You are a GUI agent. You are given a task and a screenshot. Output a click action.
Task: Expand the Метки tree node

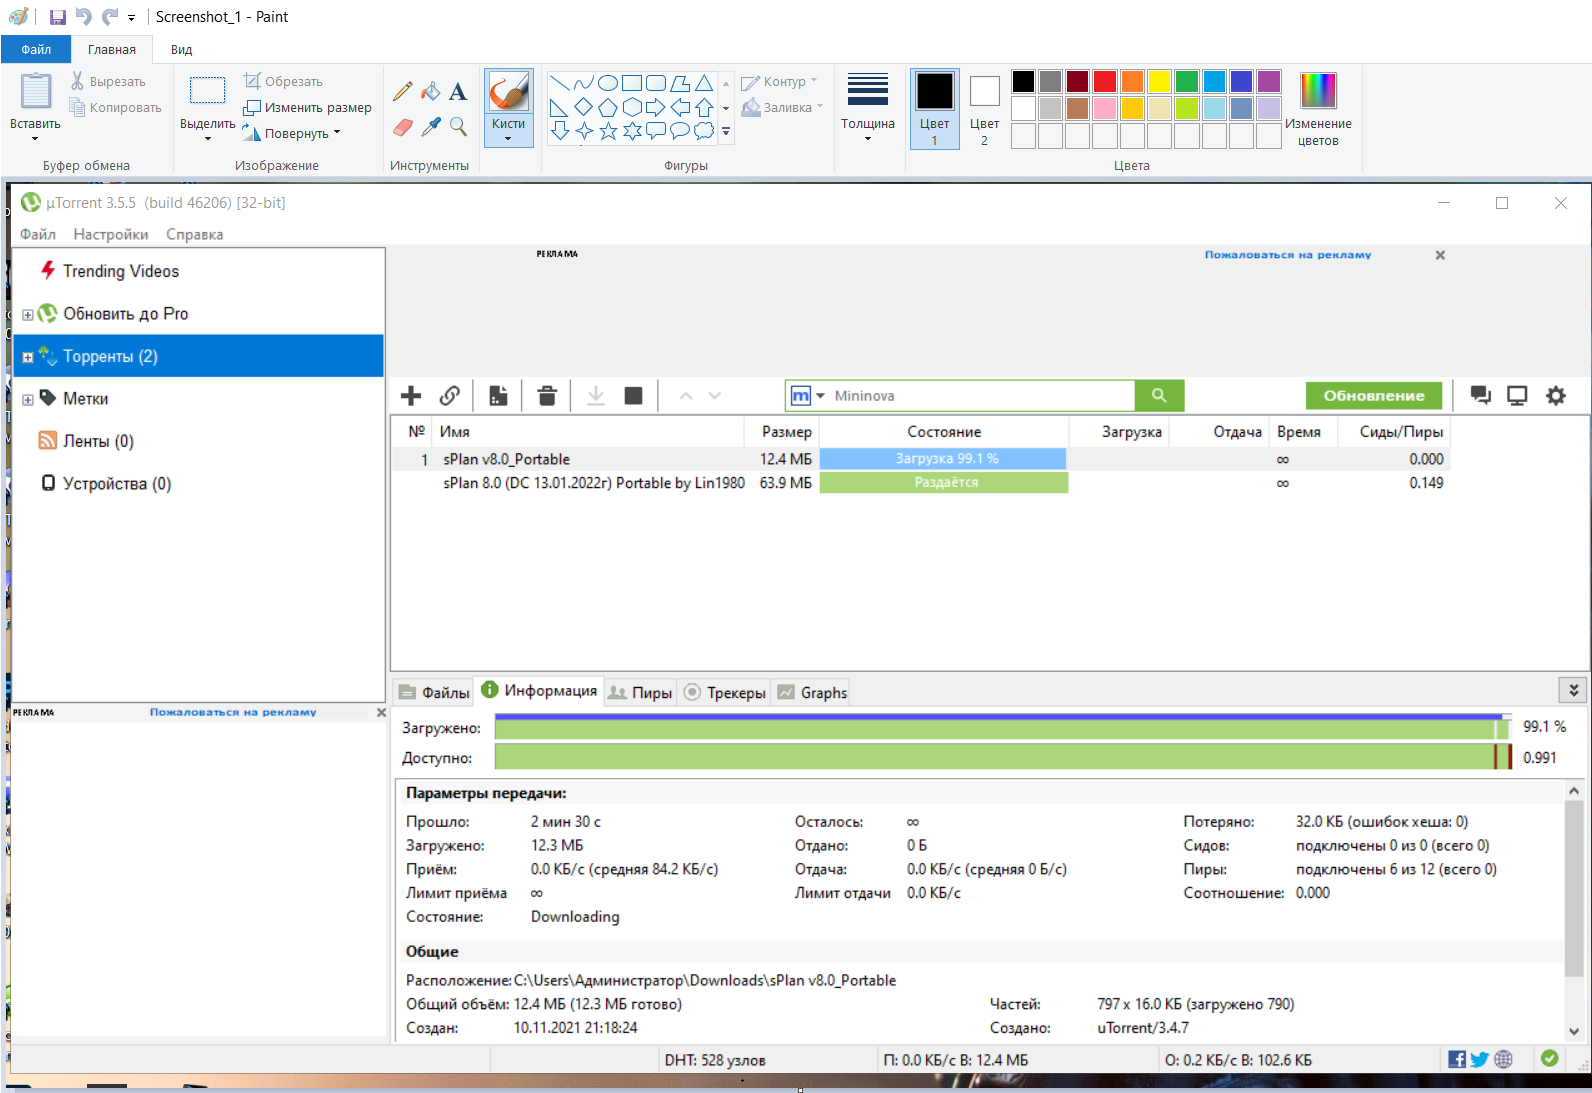28,400
